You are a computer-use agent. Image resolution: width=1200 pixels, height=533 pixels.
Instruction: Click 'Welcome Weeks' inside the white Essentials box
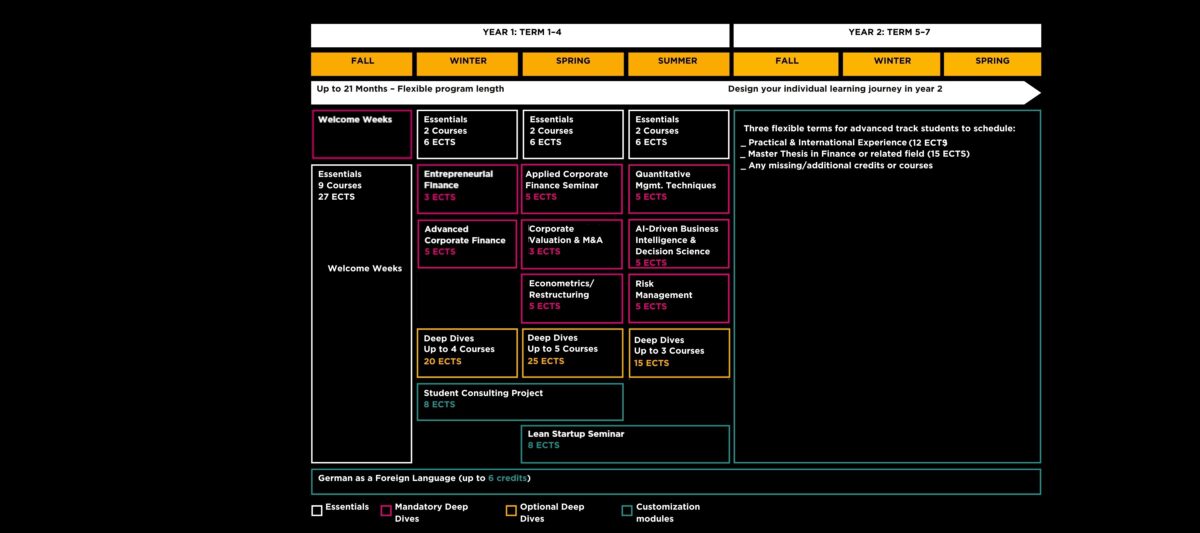(365, 269)
